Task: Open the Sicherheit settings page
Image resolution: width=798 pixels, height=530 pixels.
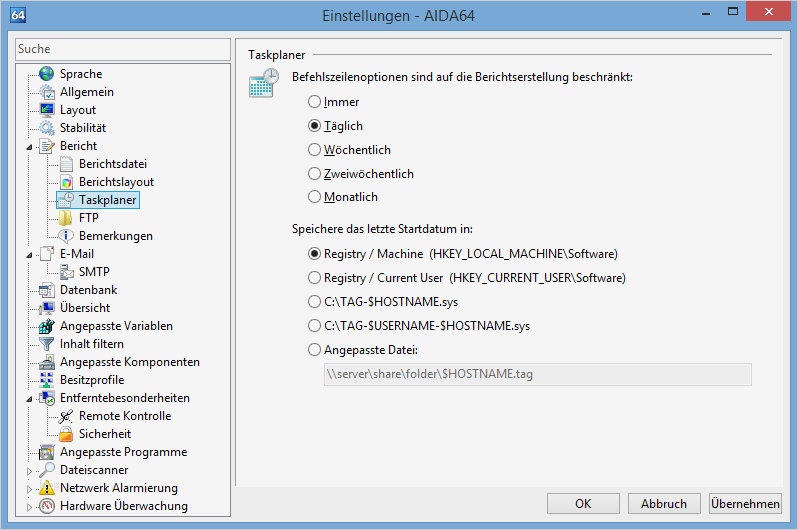Action: click(x=105, y=434)
